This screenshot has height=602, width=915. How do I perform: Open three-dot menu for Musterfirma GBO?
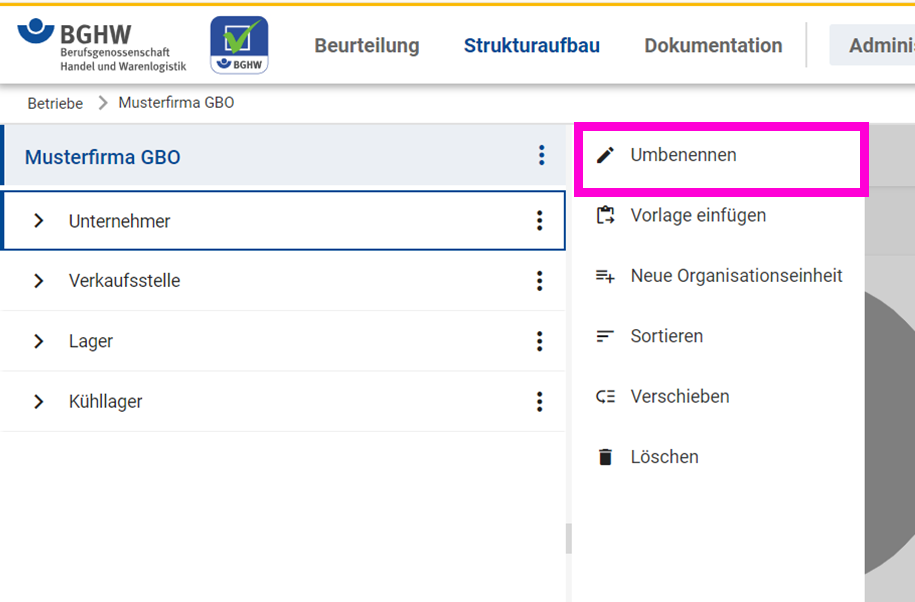point(541,155)
